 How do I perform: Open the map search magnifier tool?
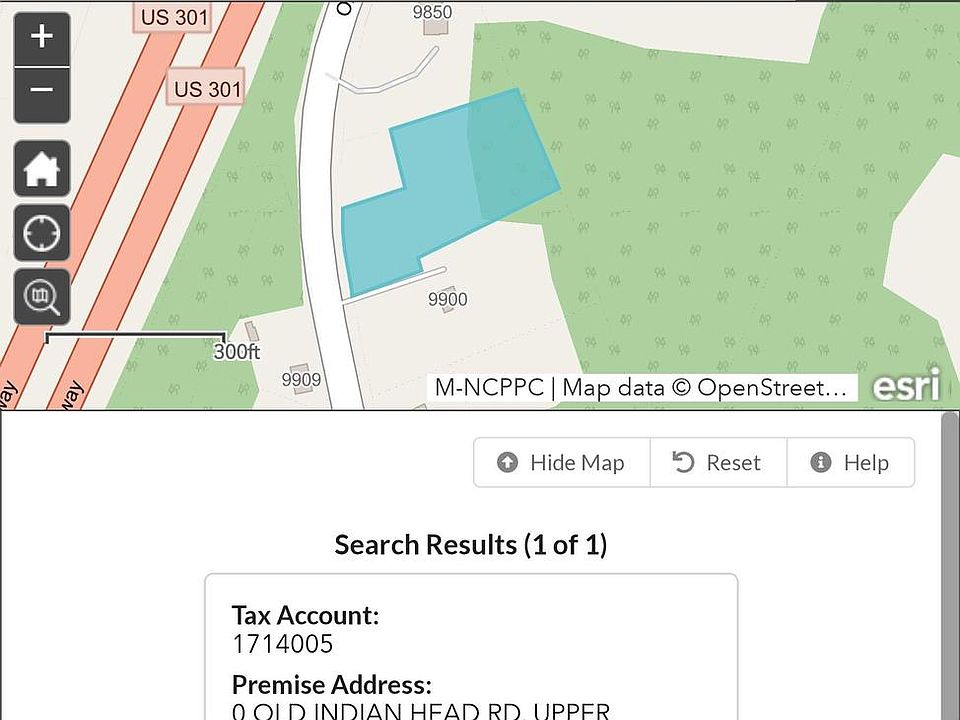[41, 297]
